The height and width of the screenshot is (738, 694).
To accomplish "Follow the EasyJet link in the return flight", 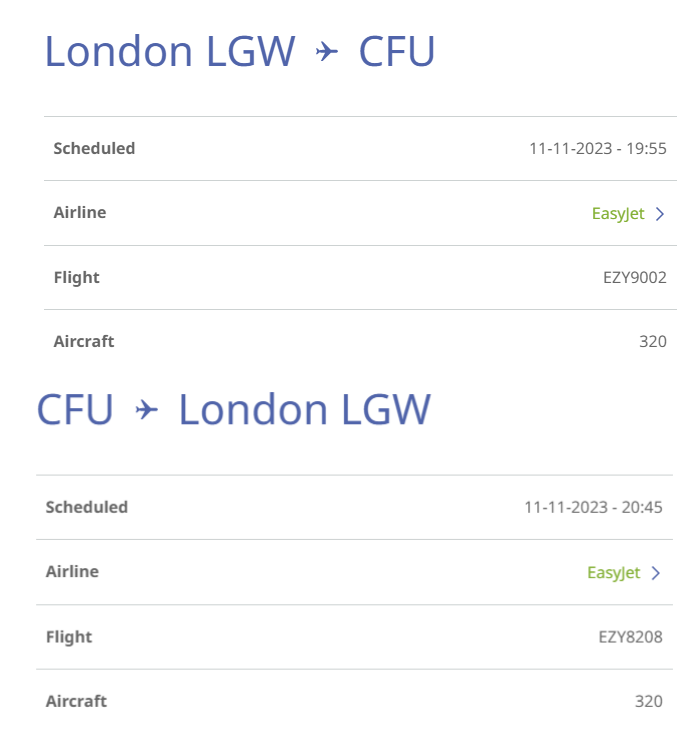I will point(614,573).
